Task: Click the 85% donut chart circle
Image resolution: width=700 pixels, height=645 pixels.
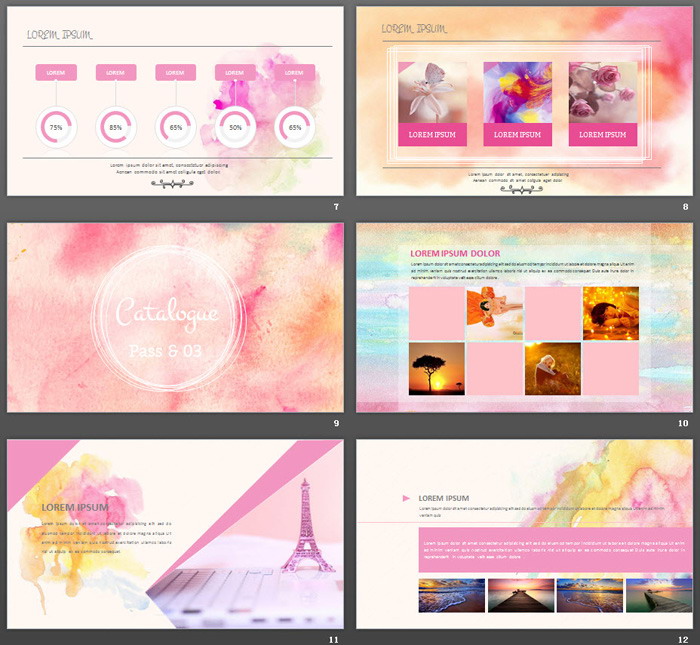Action: (116, 128)
